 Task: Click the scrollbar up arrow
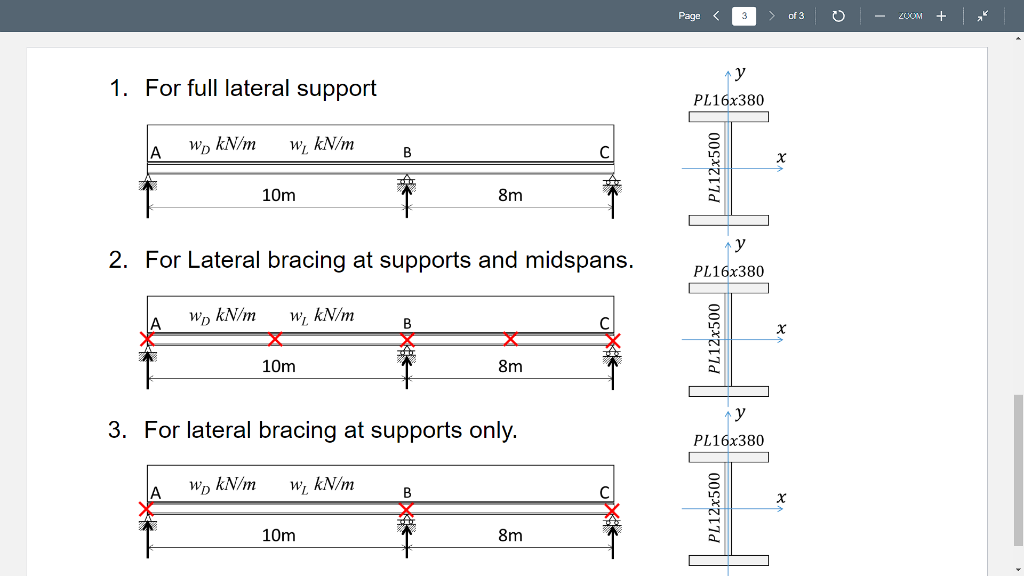(1016, 38)
